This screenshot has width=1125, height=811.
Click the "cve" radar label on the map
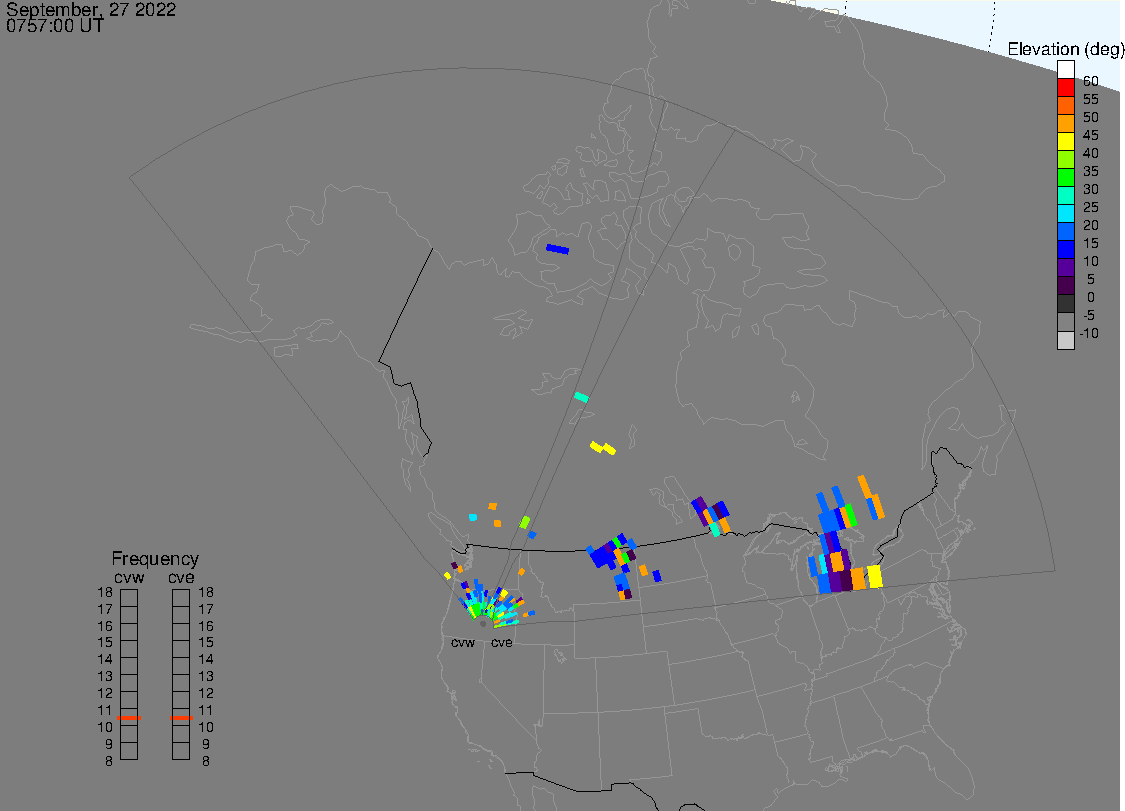502,642
